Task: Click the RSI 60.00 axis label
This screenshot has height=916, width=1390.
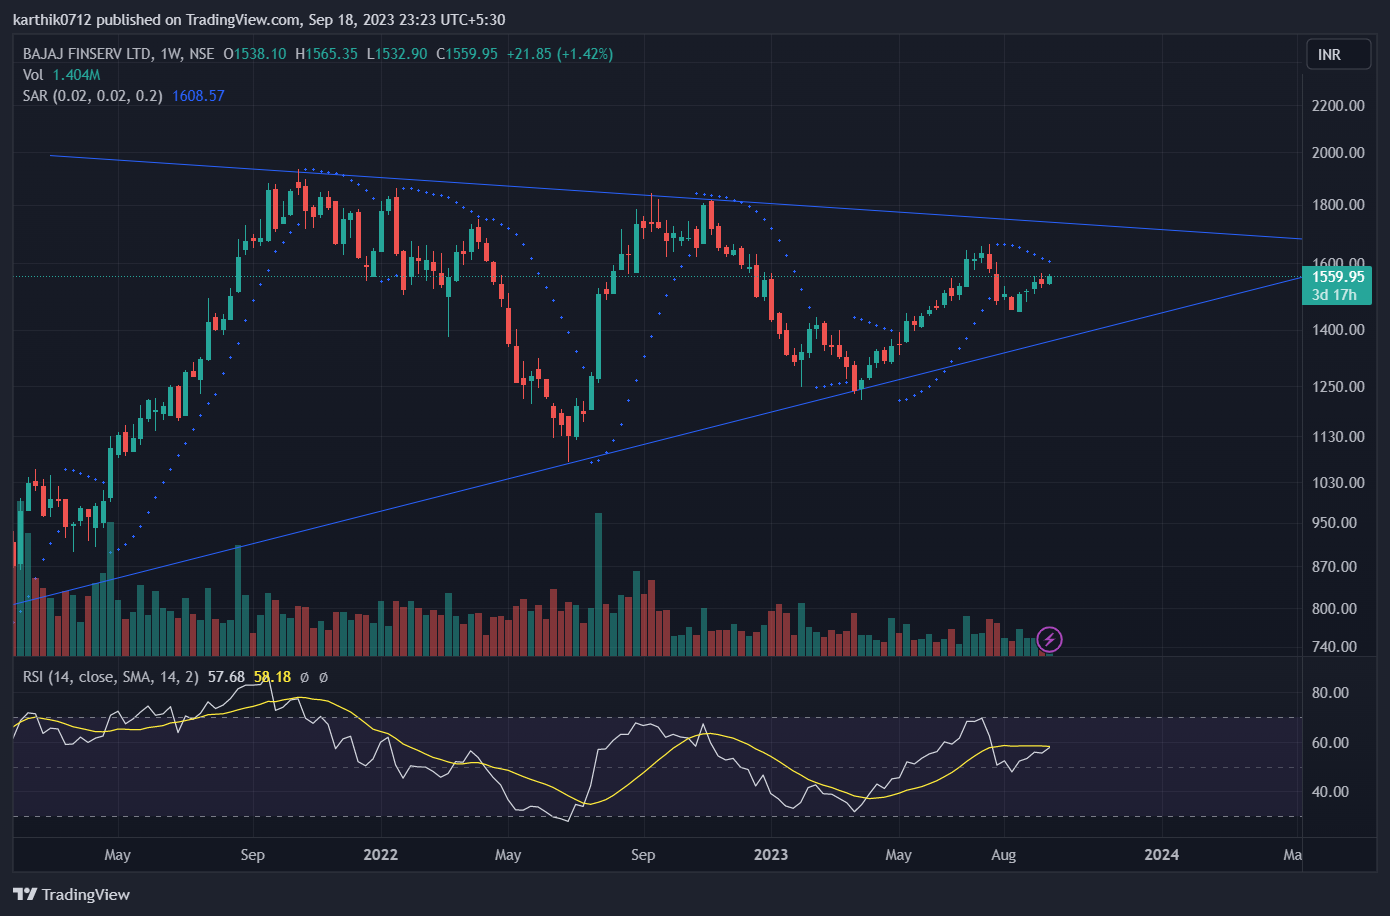Action: coord(1330,742)
